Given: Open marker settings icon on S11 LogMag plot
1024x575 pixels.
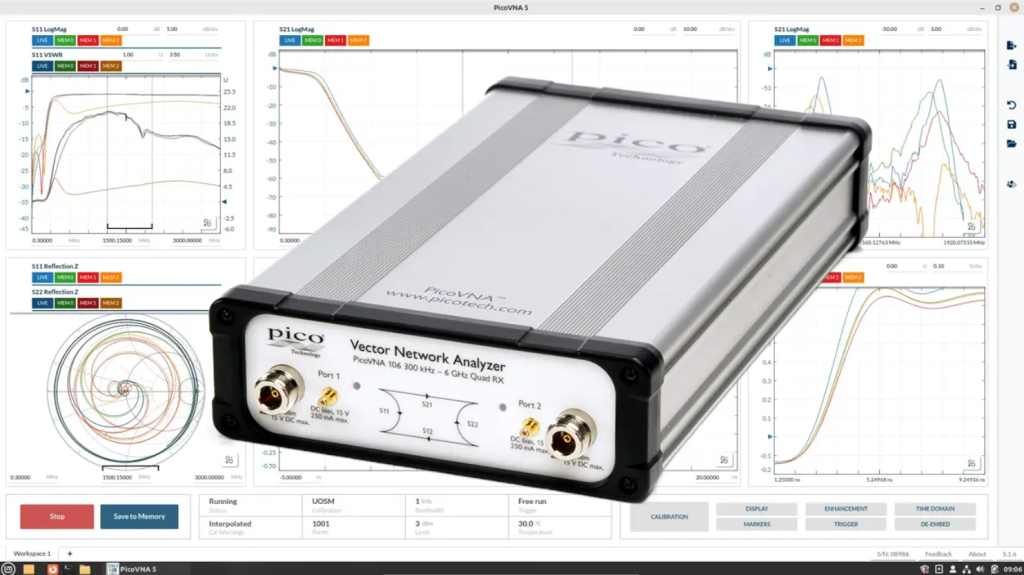Looking at the screenshot, I should click(x=207, y=223).
